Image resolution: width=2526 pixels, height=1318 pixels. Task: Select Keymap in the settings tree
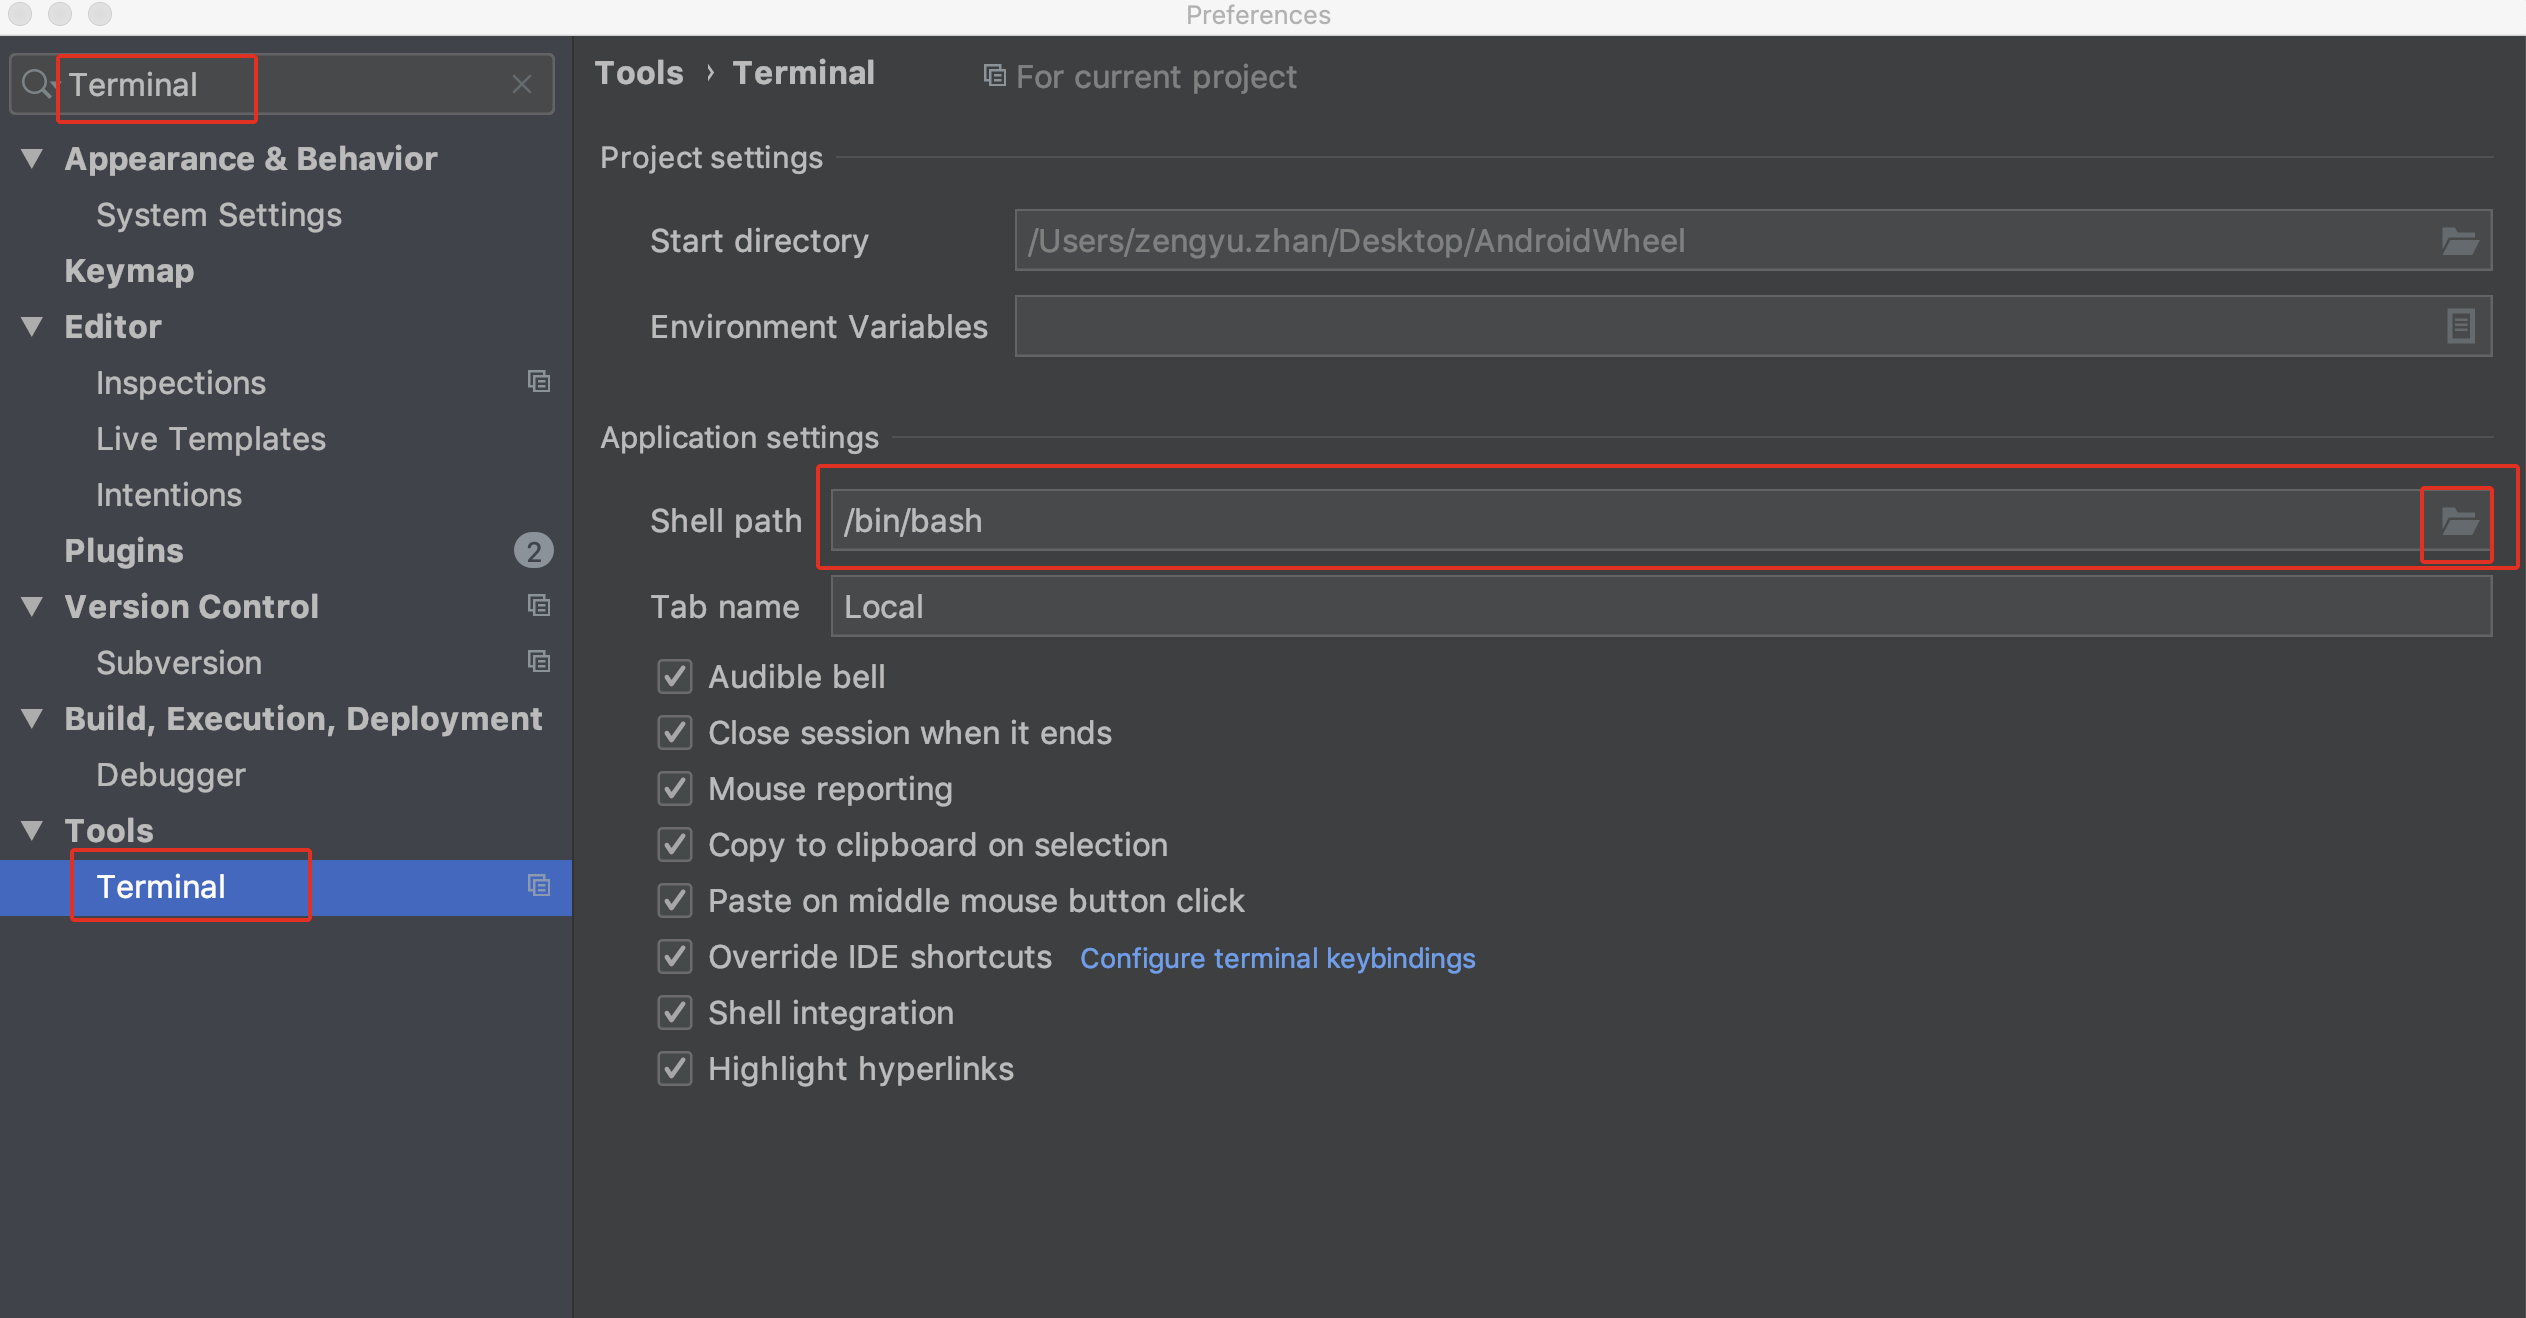129,271
